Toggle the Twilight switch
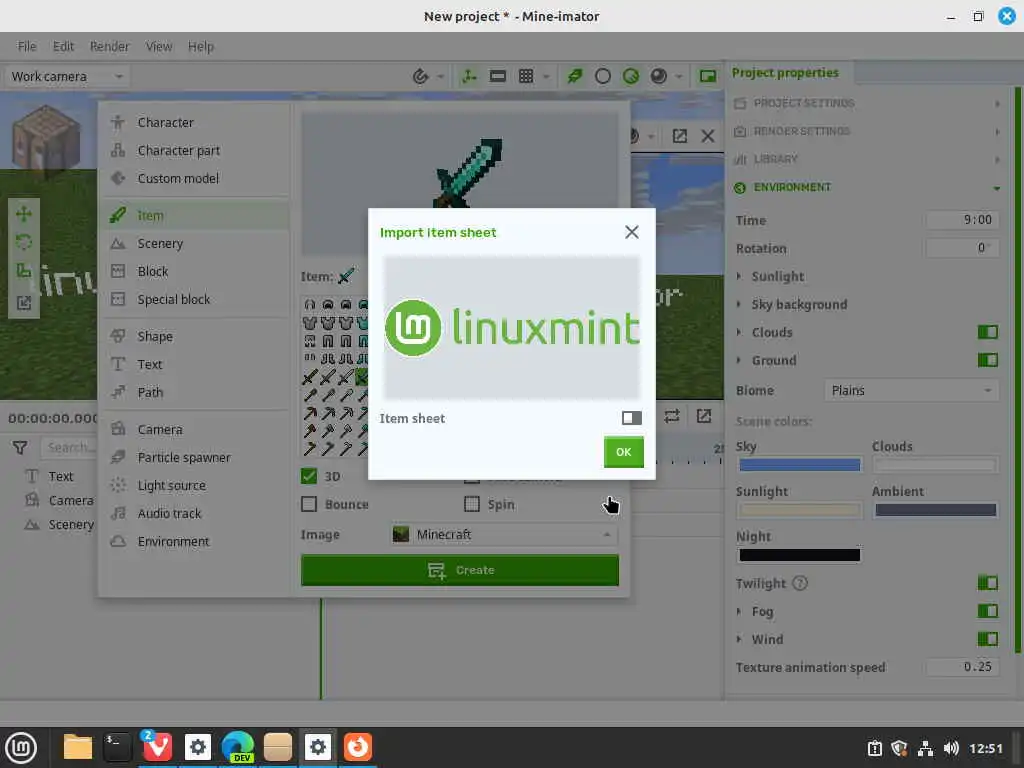Screen dimensions: 1024x768 [x=987, y=583]
